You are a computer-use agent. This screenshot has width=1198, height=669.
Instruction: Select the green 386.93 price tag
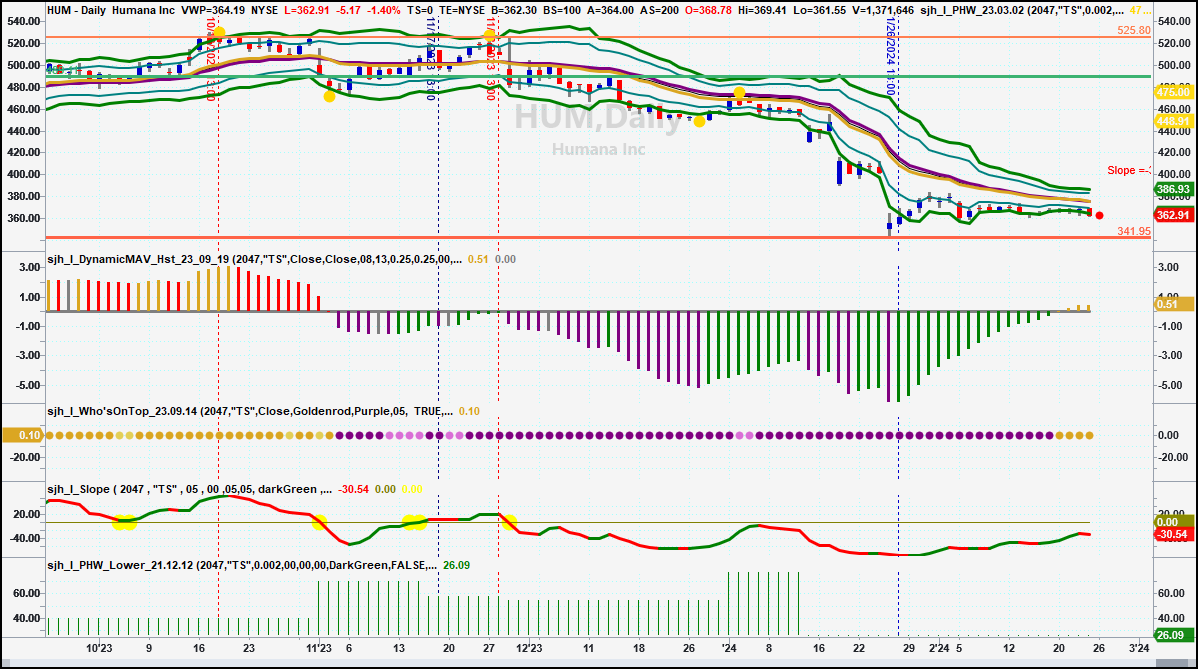[1174, 189]
